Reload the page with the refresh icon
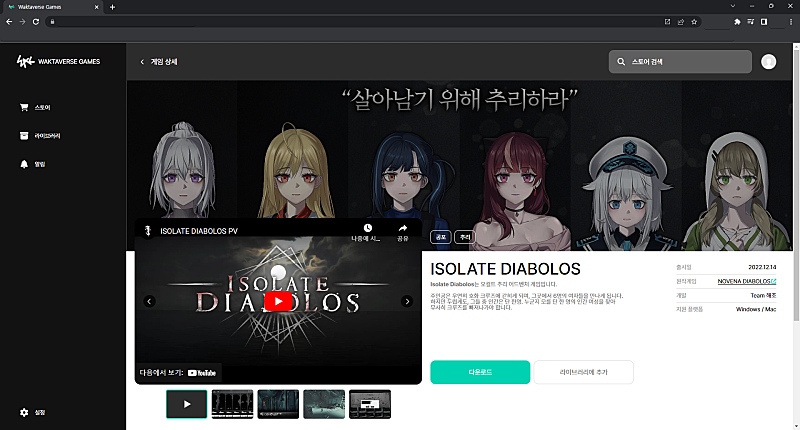Image resolution: width=800 pixels, height=430 pixels. (36, 21)
